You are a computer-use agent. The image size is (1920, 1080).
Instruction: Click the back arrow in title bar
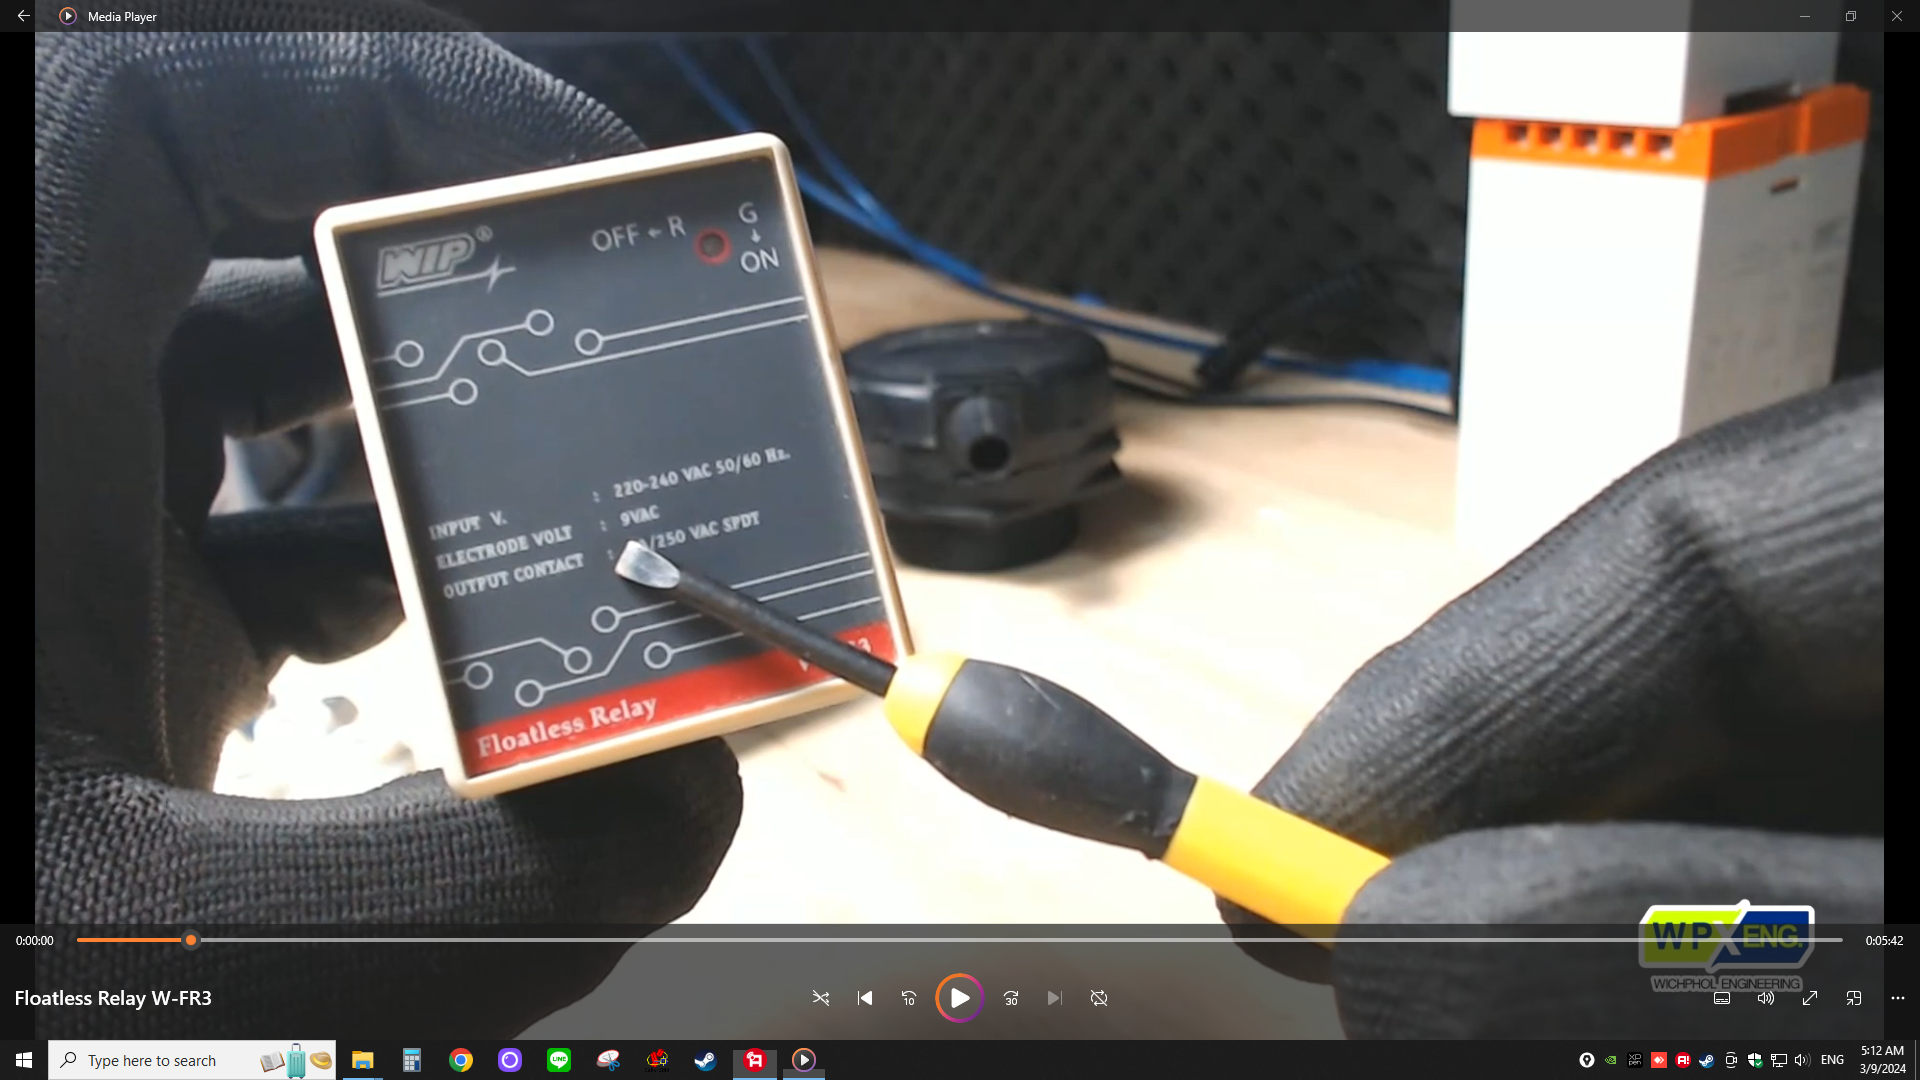[23, 16]
